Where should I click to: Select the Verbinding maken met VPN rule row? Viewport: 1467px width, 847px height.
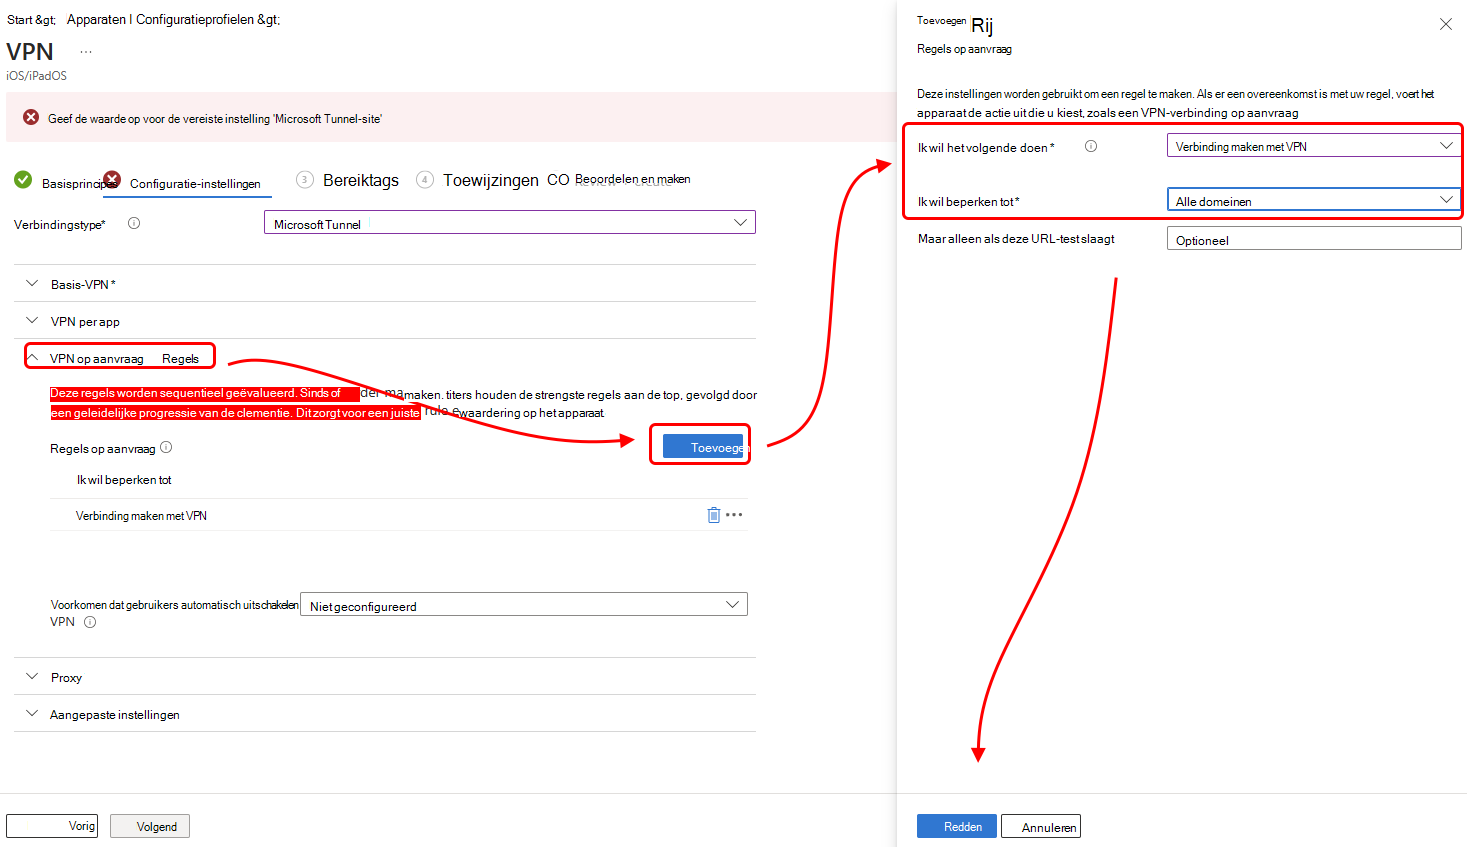tap(399, 515)
